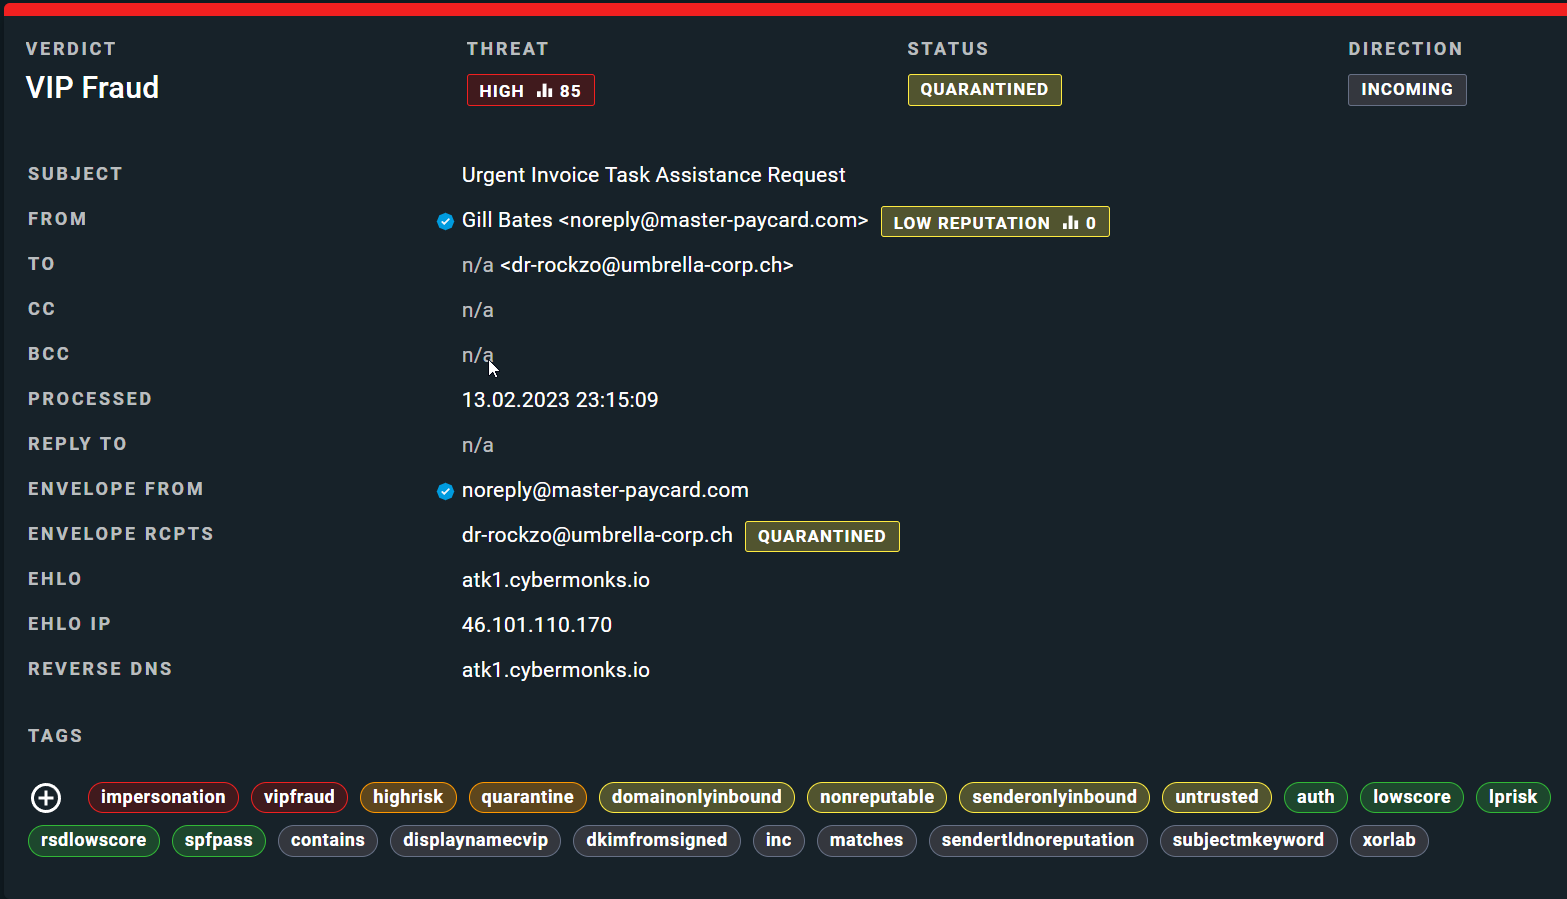The height and width of the screenshot is (899, 1567).
Task: Select the highrisk tag
Action: coord(408,797)
